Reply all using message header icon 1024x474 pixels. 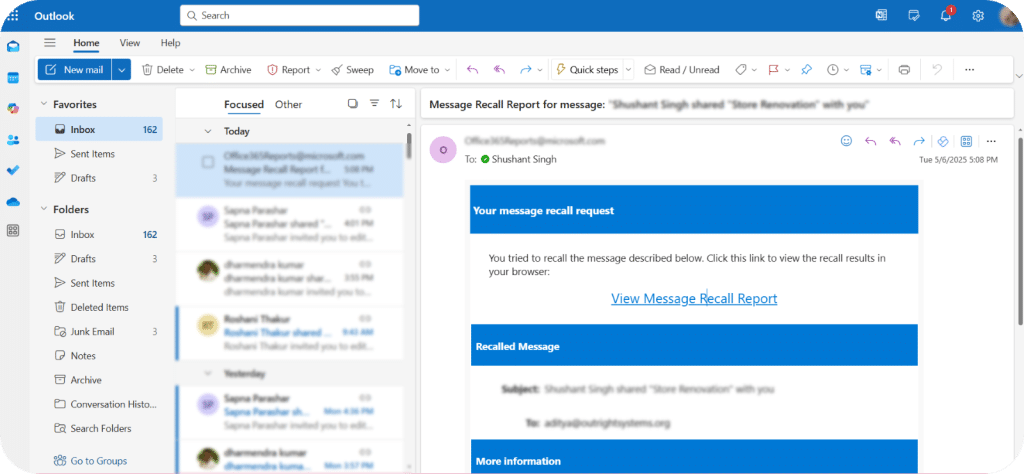click(895, 141)
